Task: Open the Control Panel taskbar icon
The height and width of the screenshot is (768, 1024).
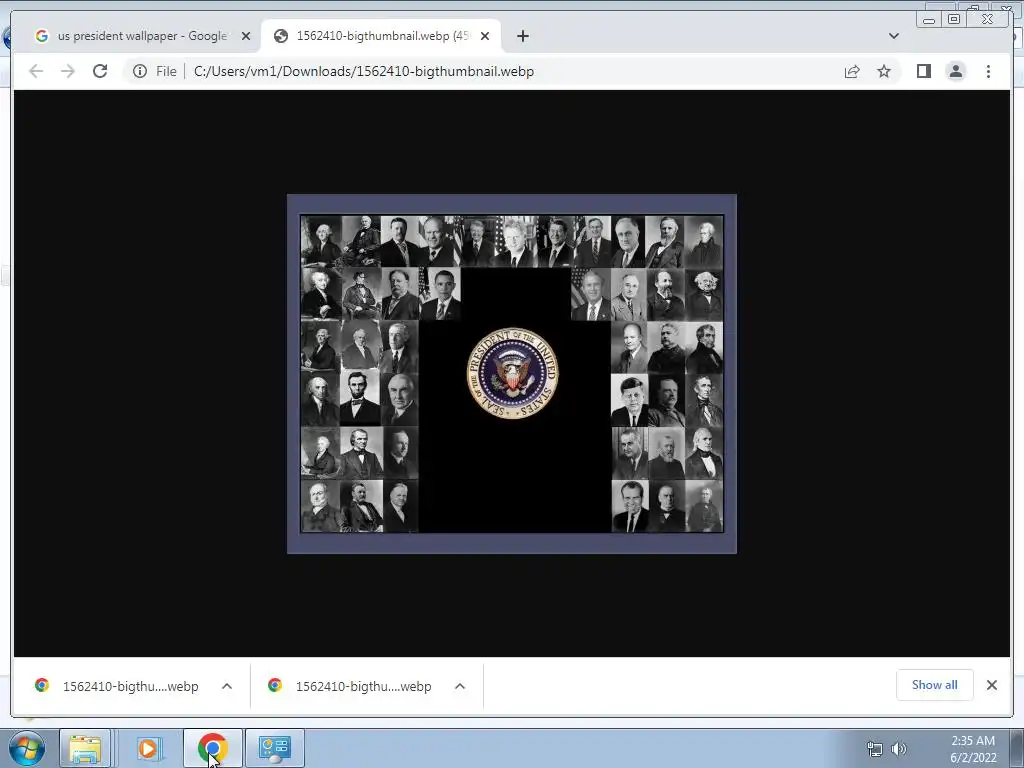Action: point(274,748)
